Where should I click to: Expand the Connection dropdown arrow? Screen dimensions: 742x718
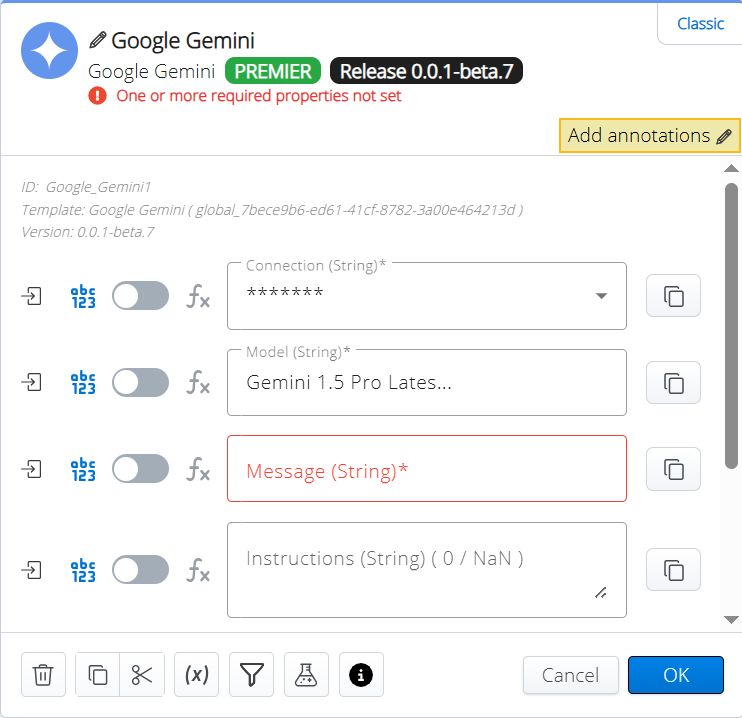click(602, 296)
